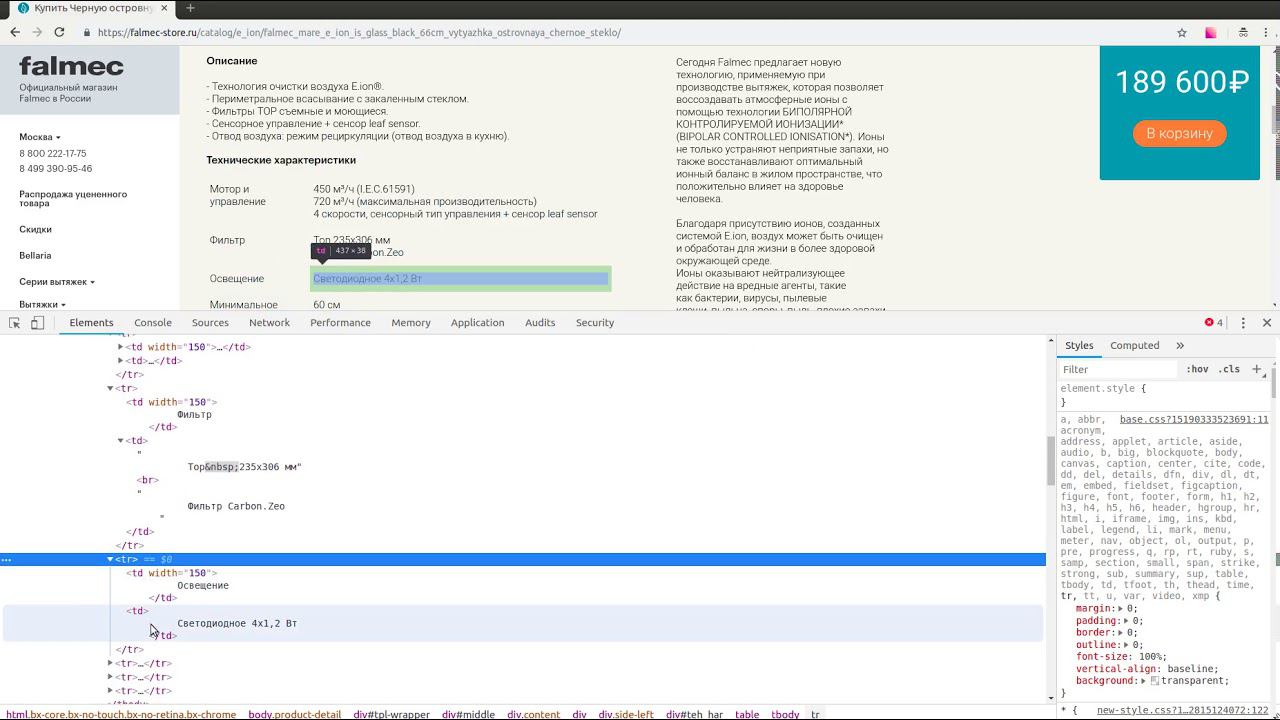Open the Memory tab
This screenshot has height=720, width=1280.
coord(411,323)
